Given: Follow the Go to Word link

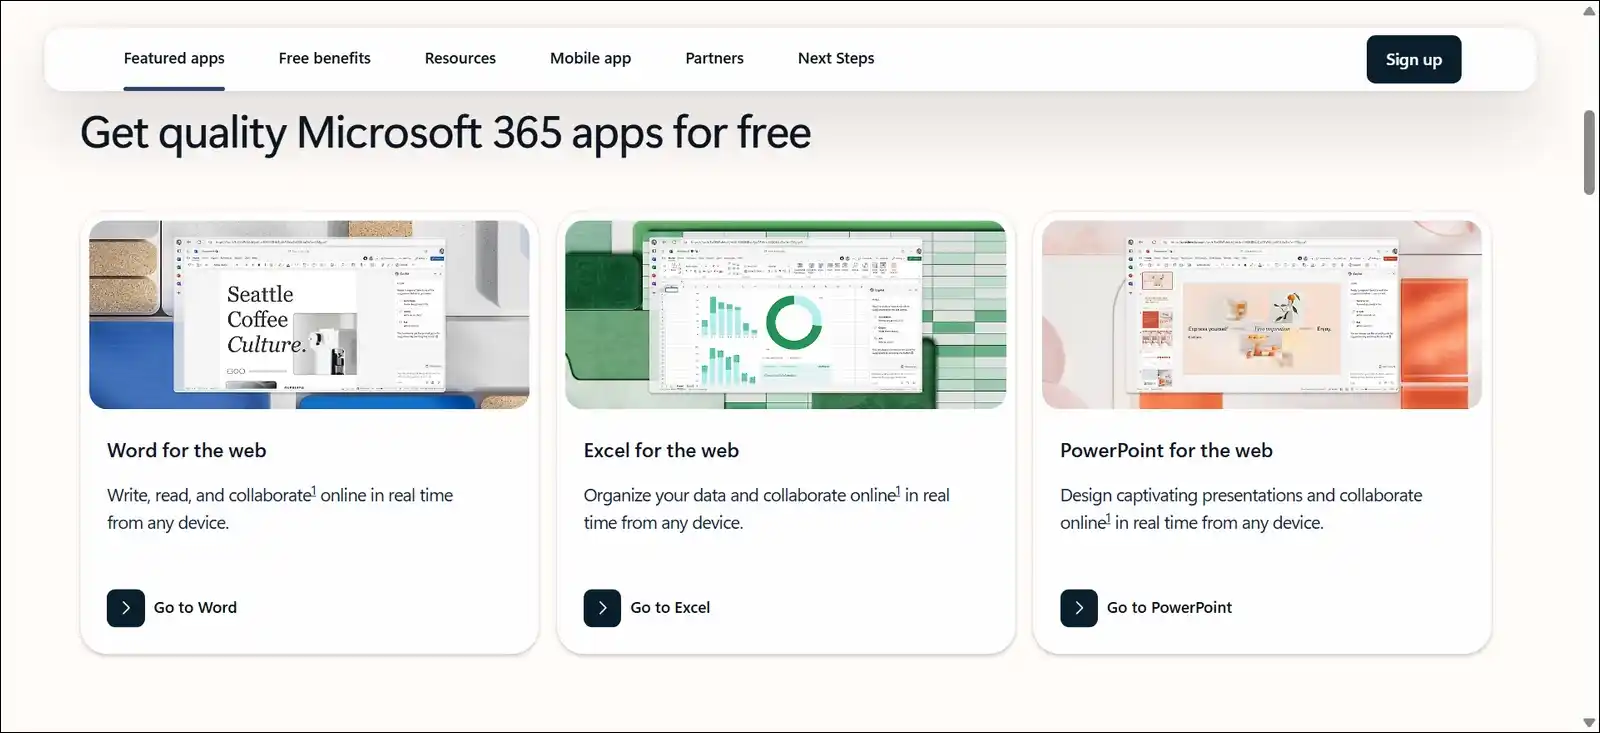Looking at the screenshot, I should click(195, 608).
